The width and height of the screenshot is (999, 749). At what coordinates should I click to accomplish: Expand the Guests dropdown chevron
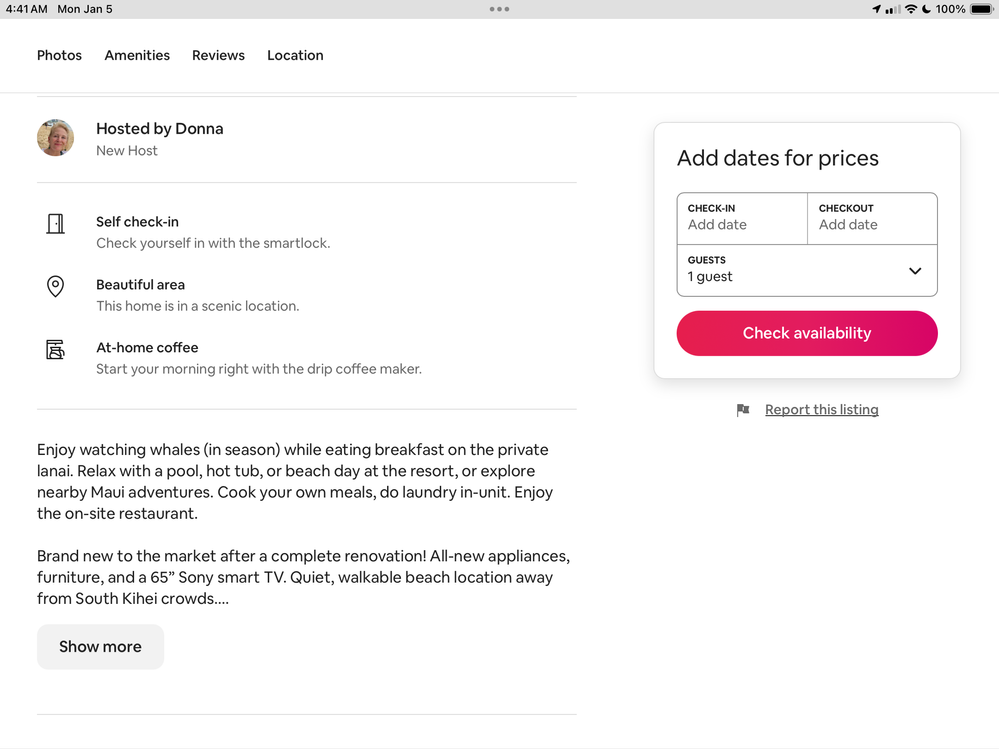tap(914, 271)
